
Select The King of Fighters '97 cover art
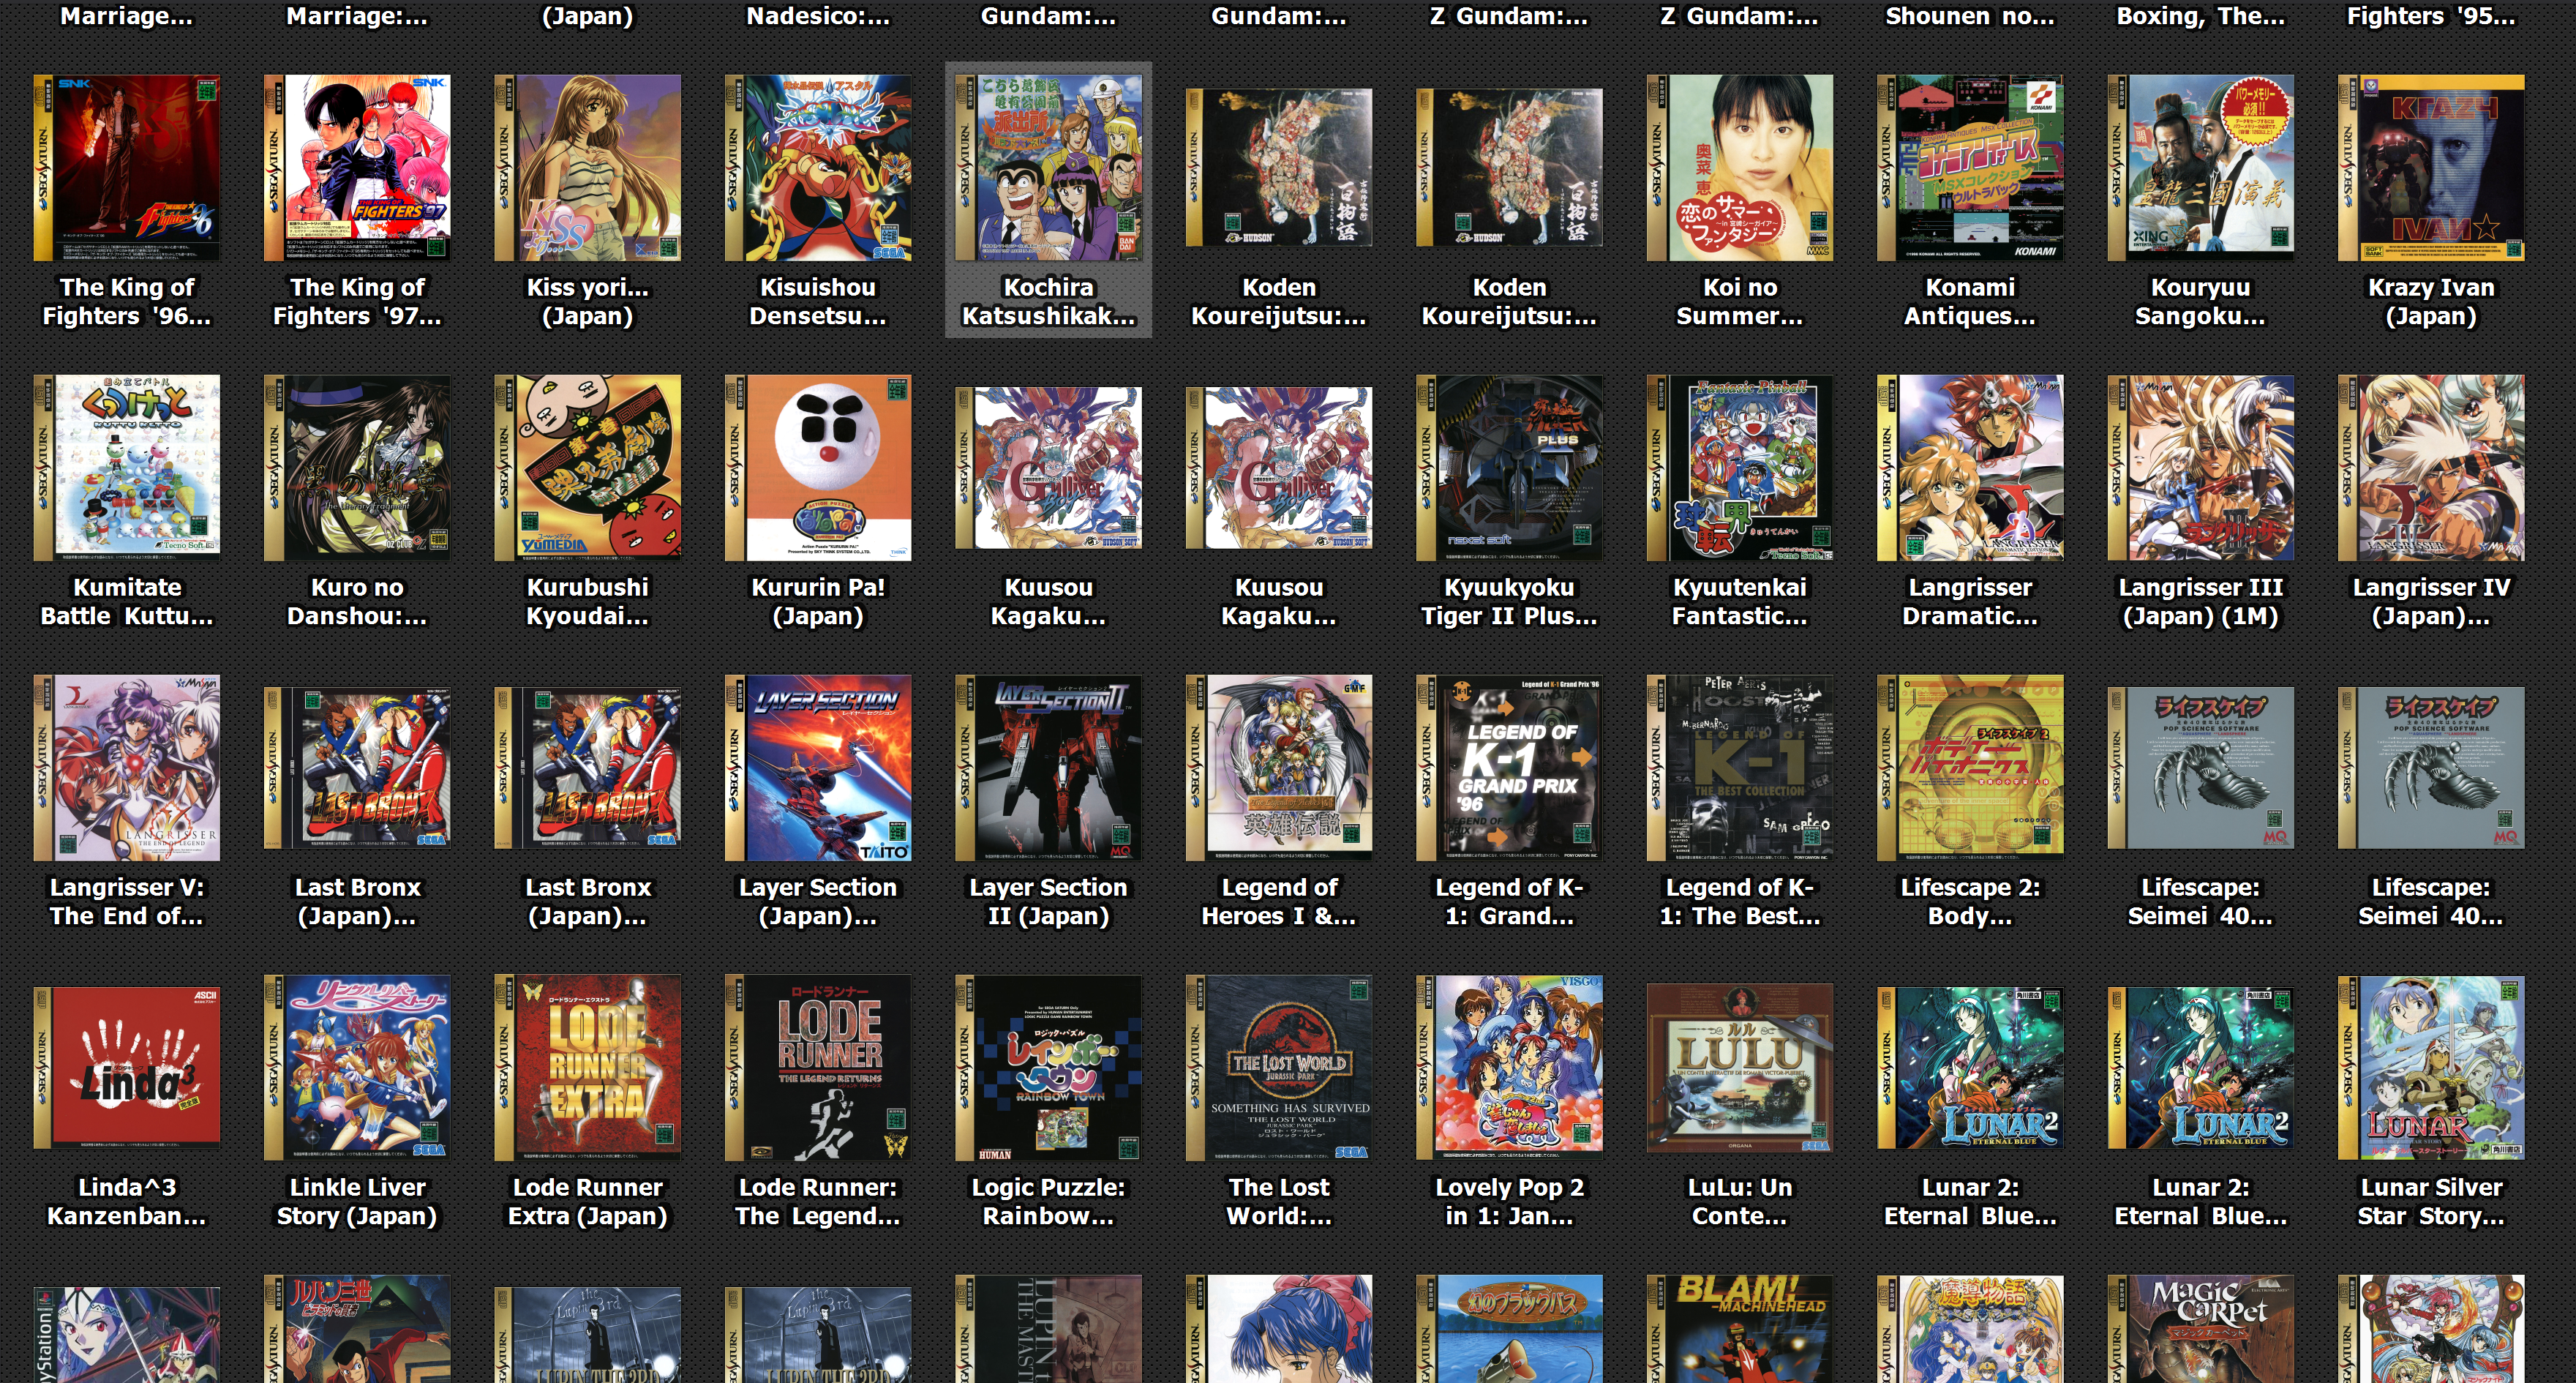(357, 167)
